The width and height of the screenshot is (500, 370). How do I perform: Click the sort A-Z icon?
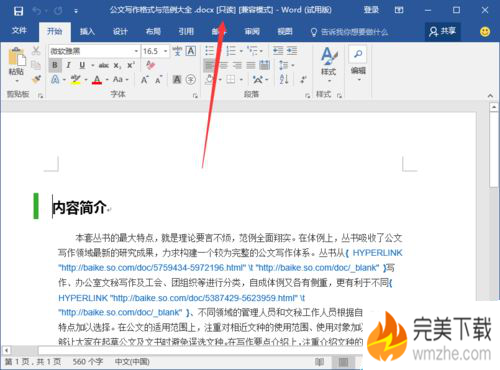coord(284,79)
